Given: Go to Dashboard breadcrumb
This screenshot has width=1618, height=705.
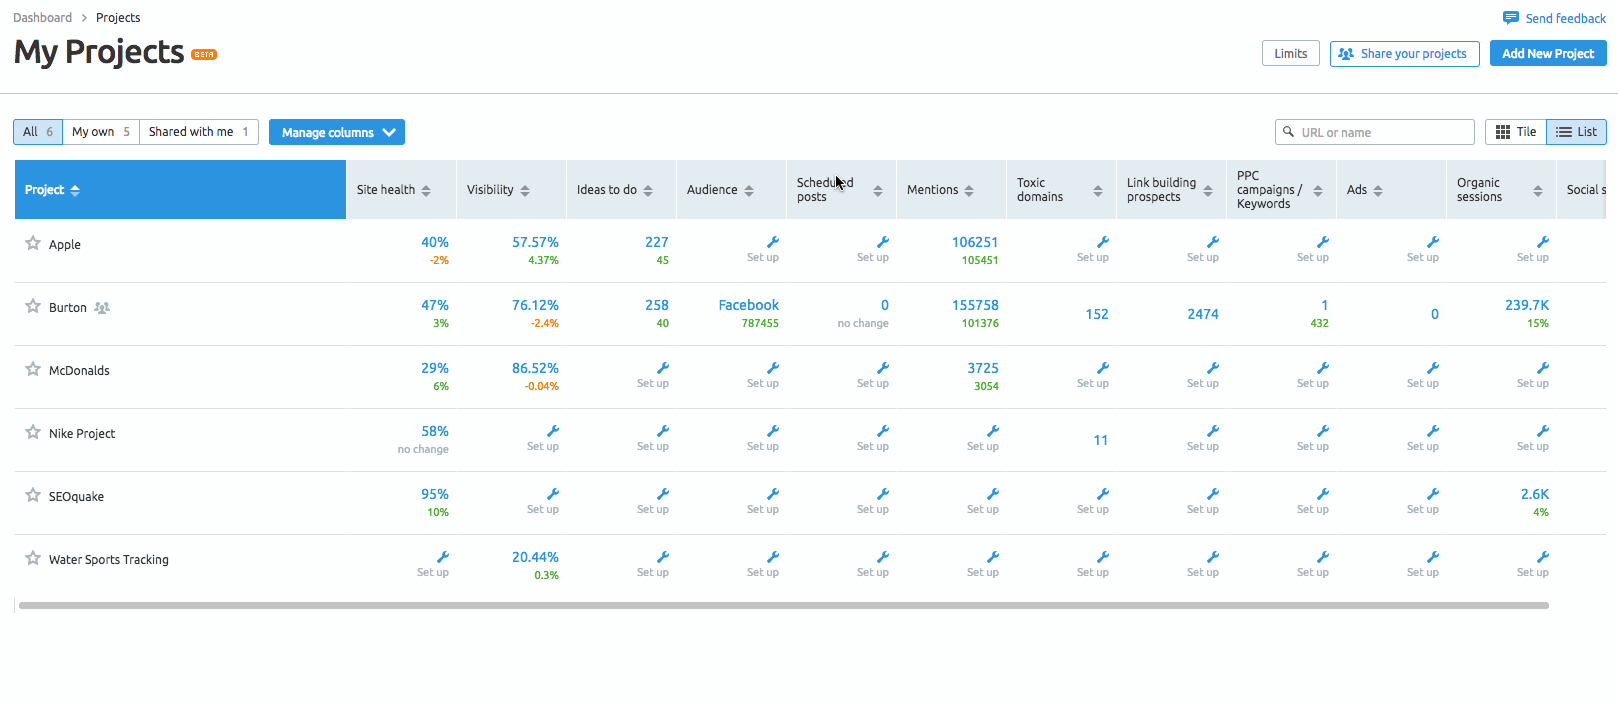Looking at the screenshot, I should [x=42, y=18].
